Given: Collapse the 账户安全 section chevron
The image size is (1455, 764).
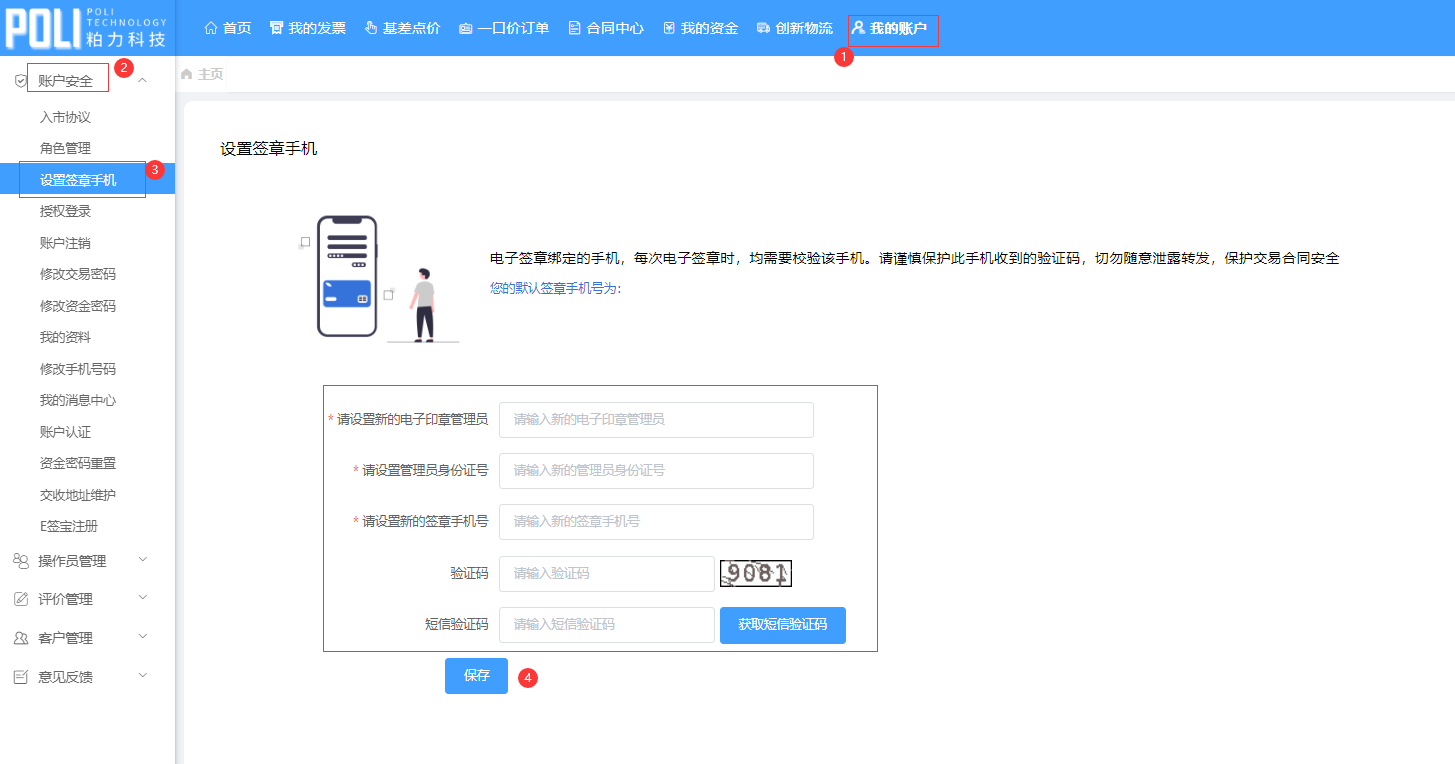Looking at the screenshot, I should (142, 80).
